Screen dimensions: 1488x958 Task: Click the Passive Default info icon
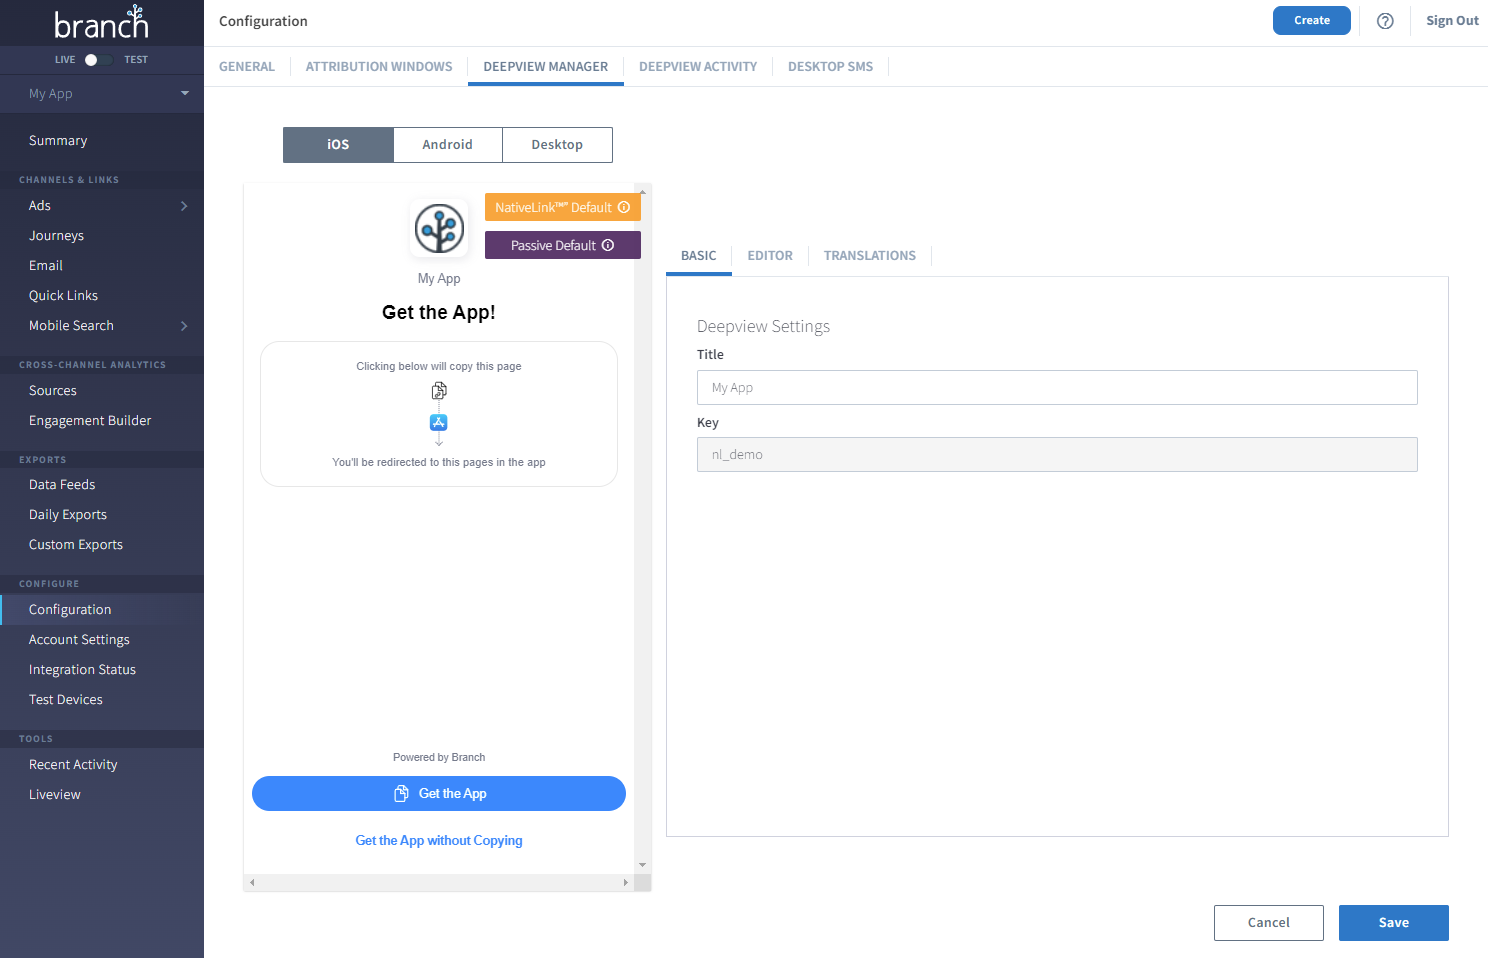click(x=608, y=245)
